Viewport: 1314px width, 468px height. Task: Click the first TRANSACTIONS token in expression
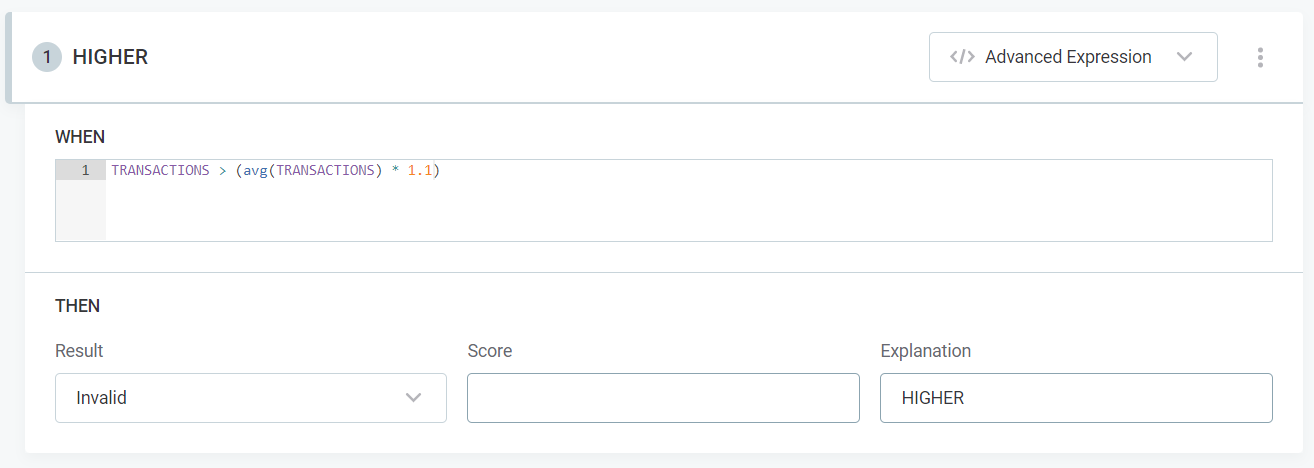(x=160, y=171)
